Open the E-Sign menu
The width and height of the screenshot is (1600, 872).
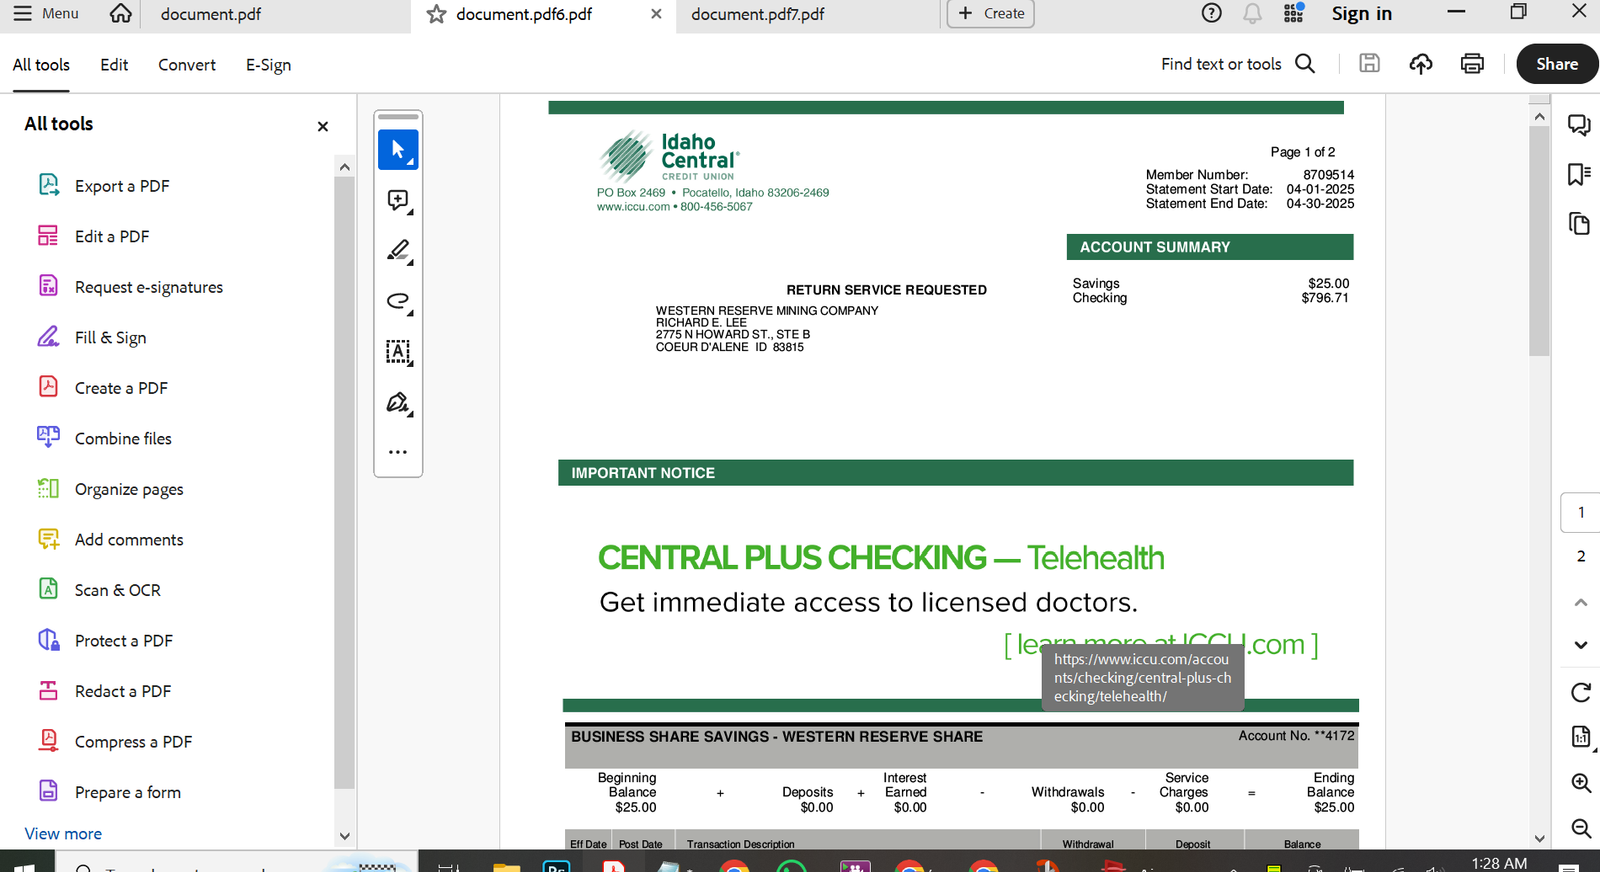pos(268,65)
